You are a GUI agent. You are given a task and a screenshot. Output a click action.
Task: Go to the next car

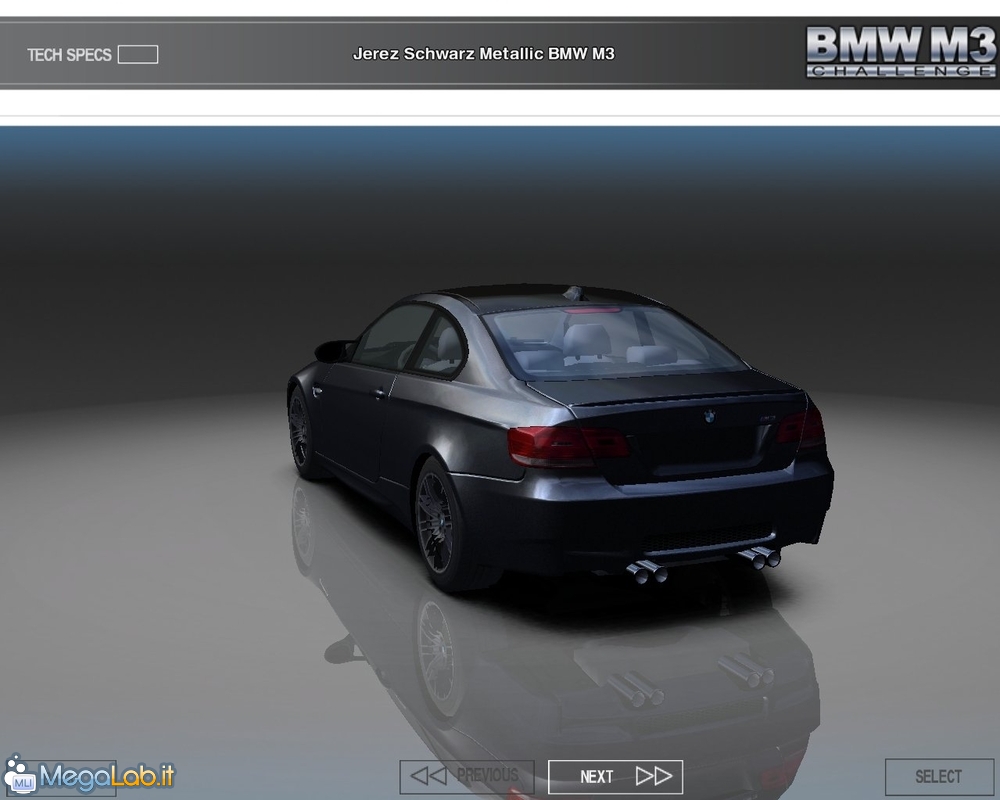(615, 776)
